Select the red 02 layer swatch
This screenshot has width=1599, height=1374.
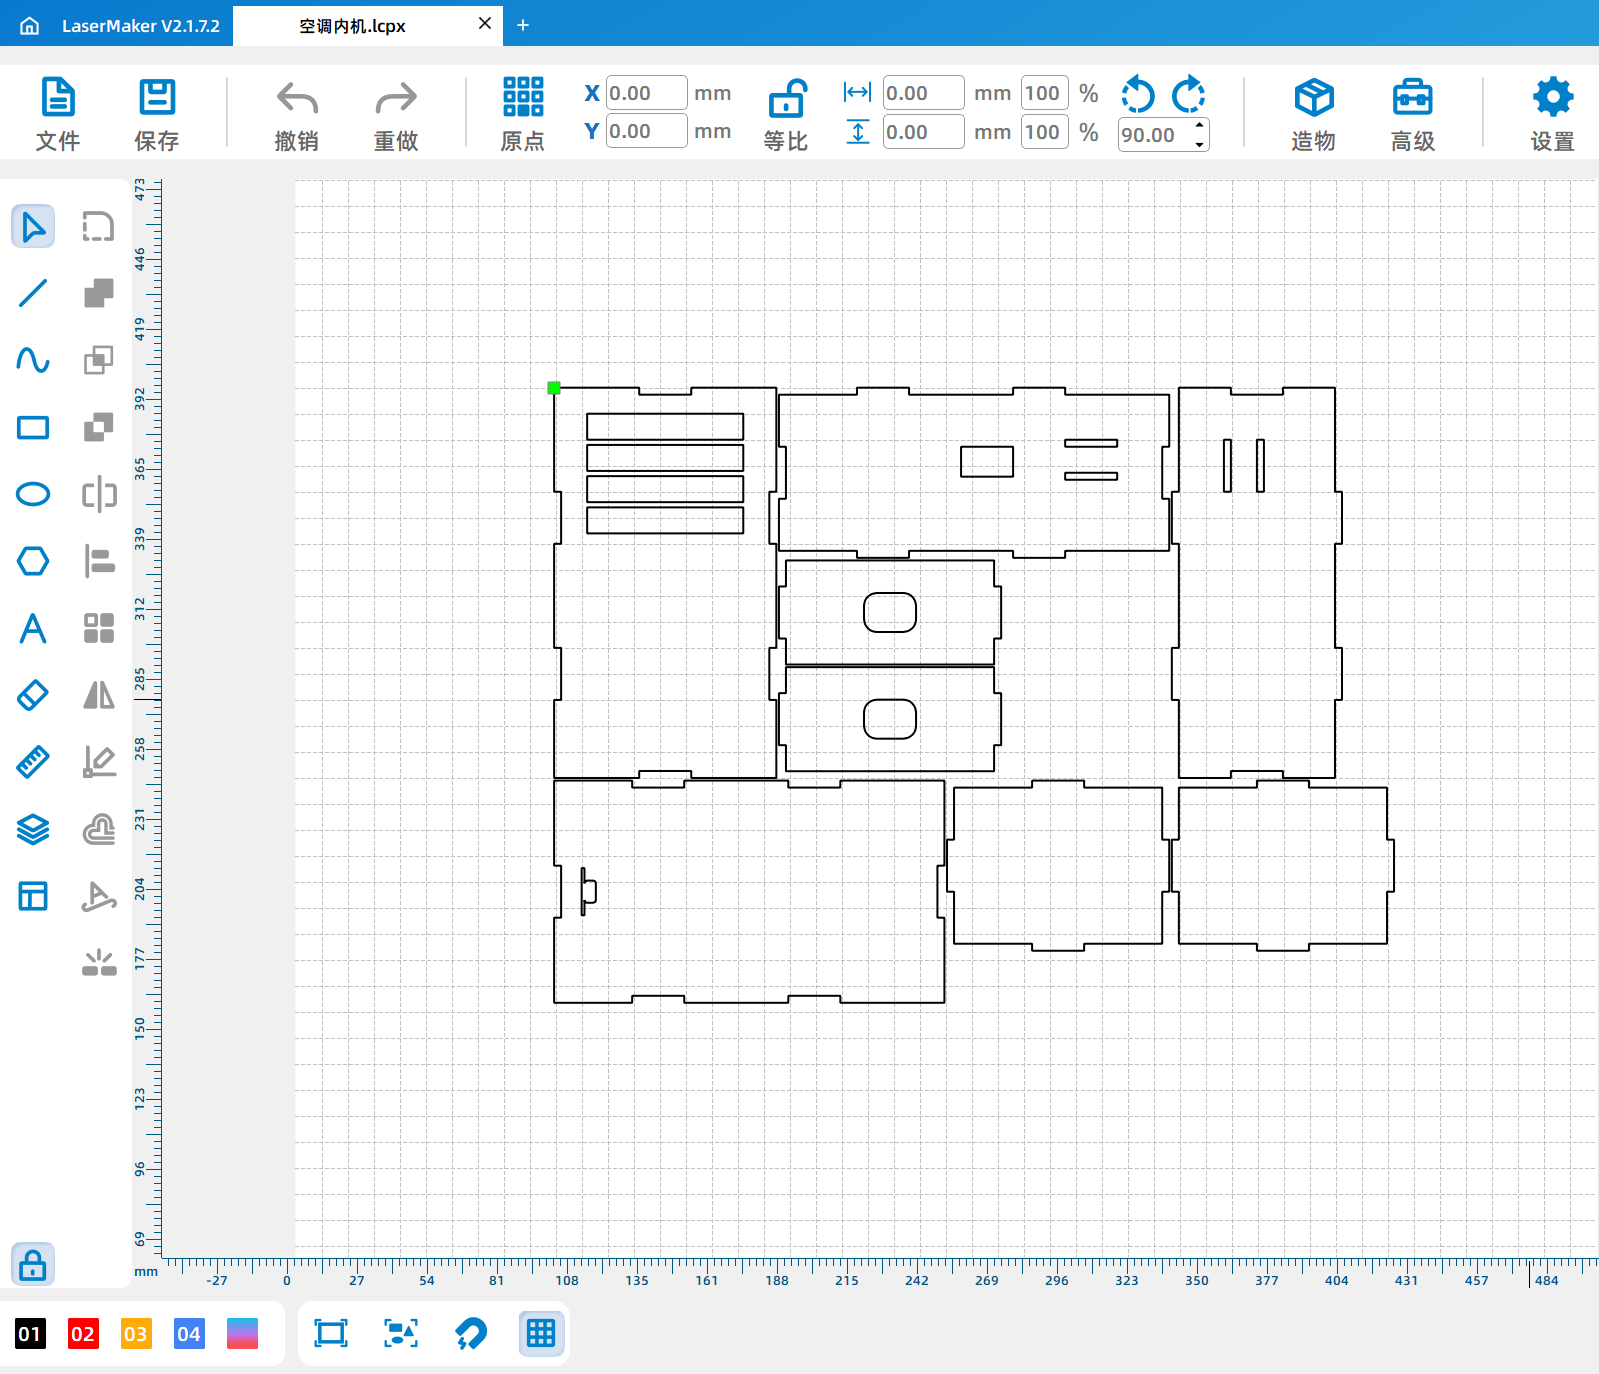83,1333
